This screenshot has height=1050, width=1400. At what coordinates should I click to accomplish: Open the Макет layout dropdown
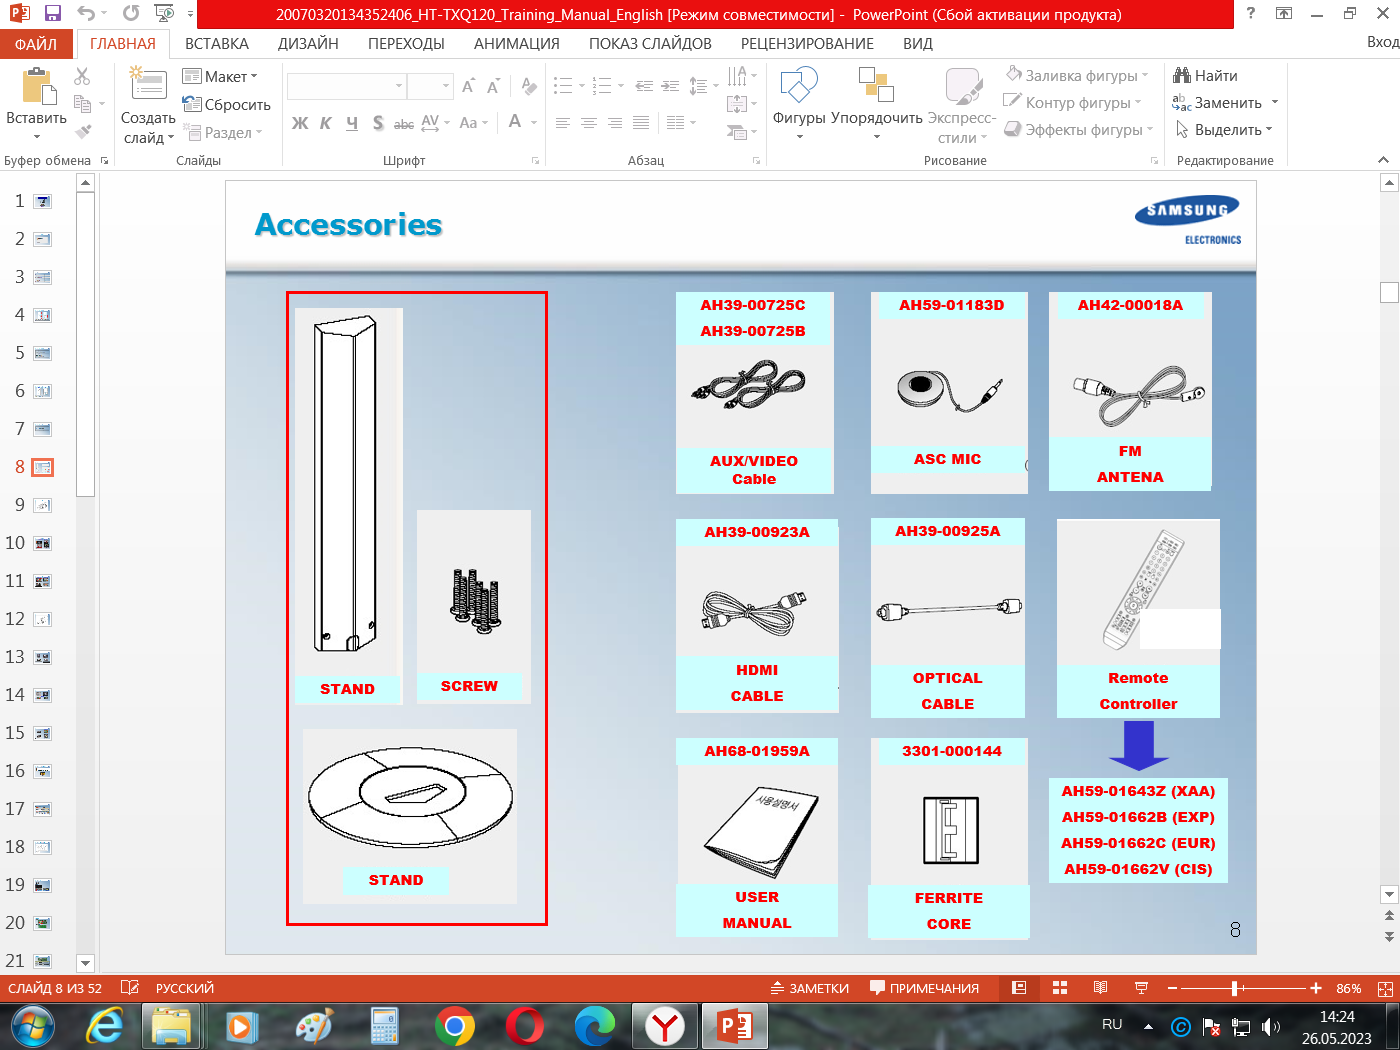pos(220,77)
